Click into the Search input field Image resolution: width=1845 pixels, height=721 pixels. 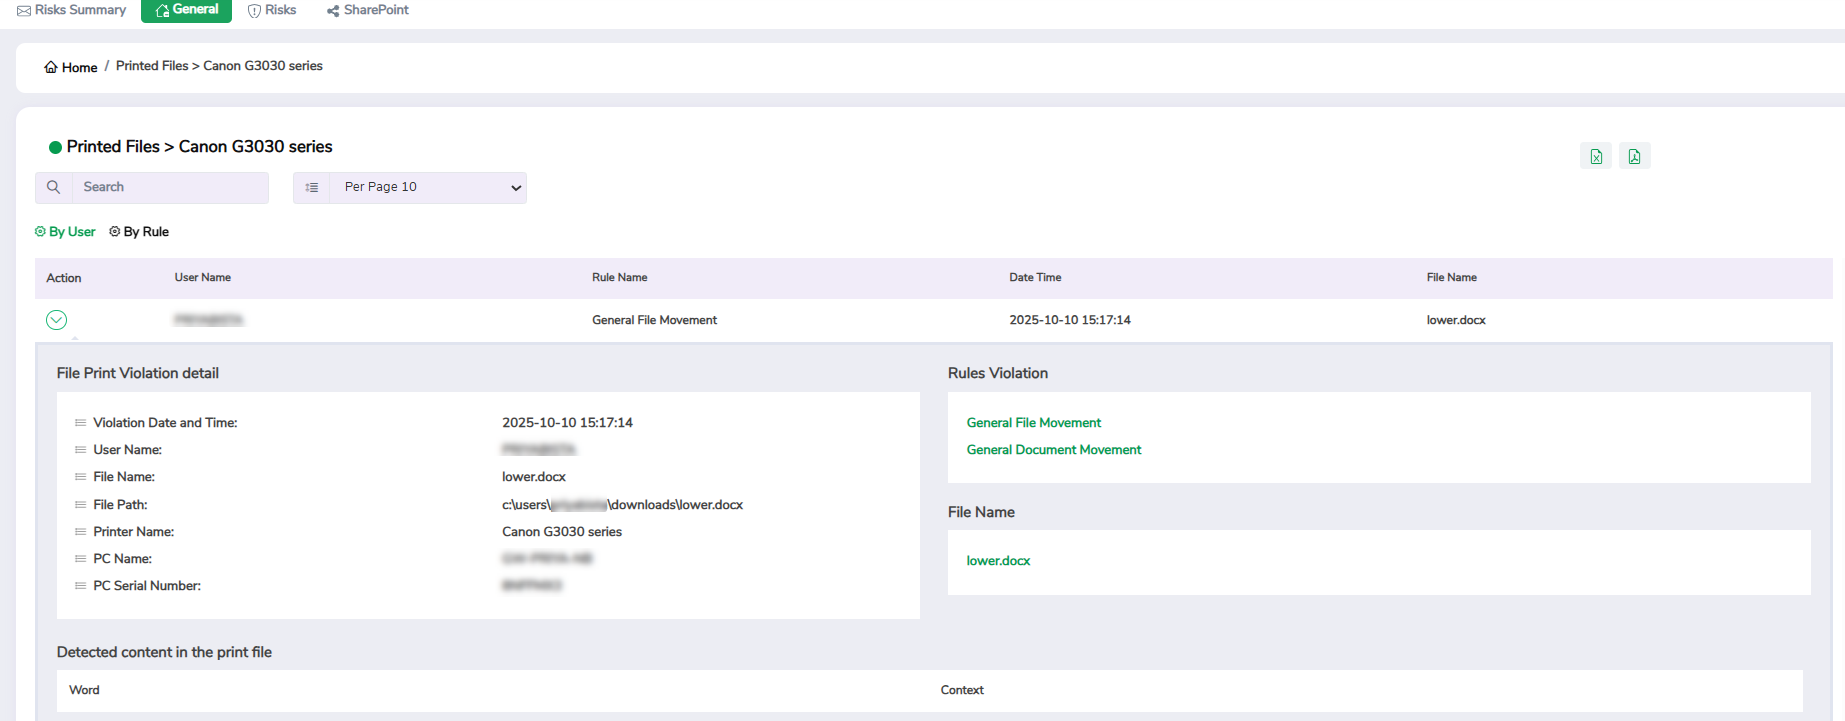point(170,187)
